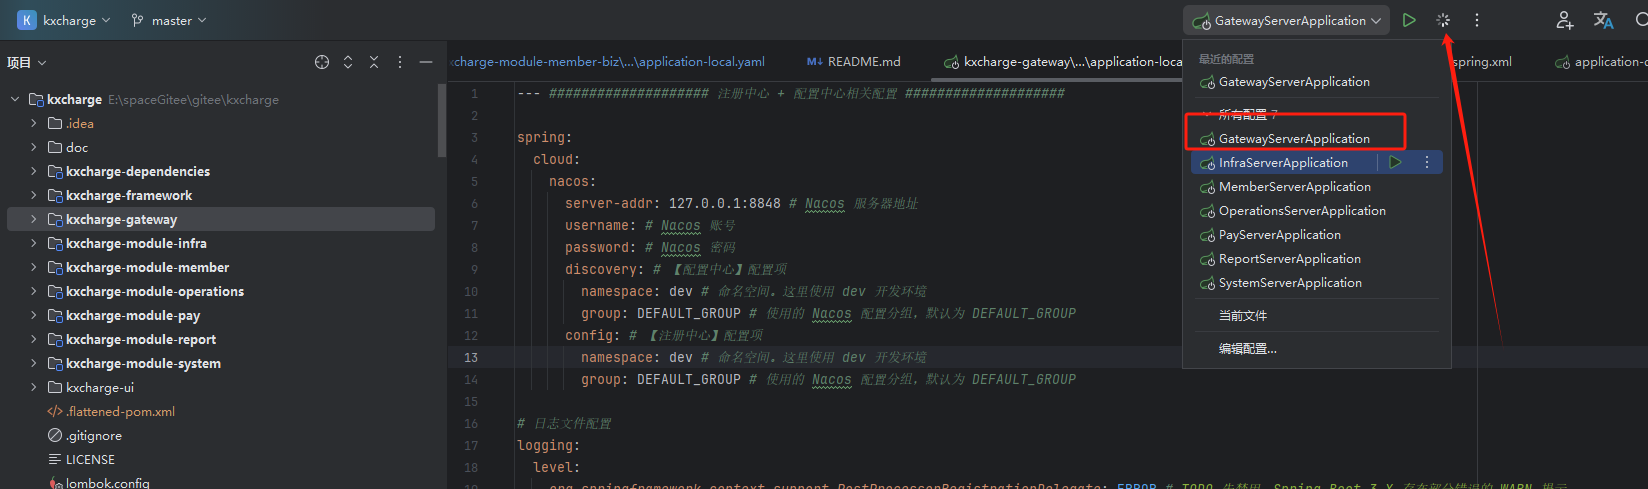Expand the kxcharge-framework module node
The image size is (1648, 489).
pyautogui.click(x=33, y=195)
